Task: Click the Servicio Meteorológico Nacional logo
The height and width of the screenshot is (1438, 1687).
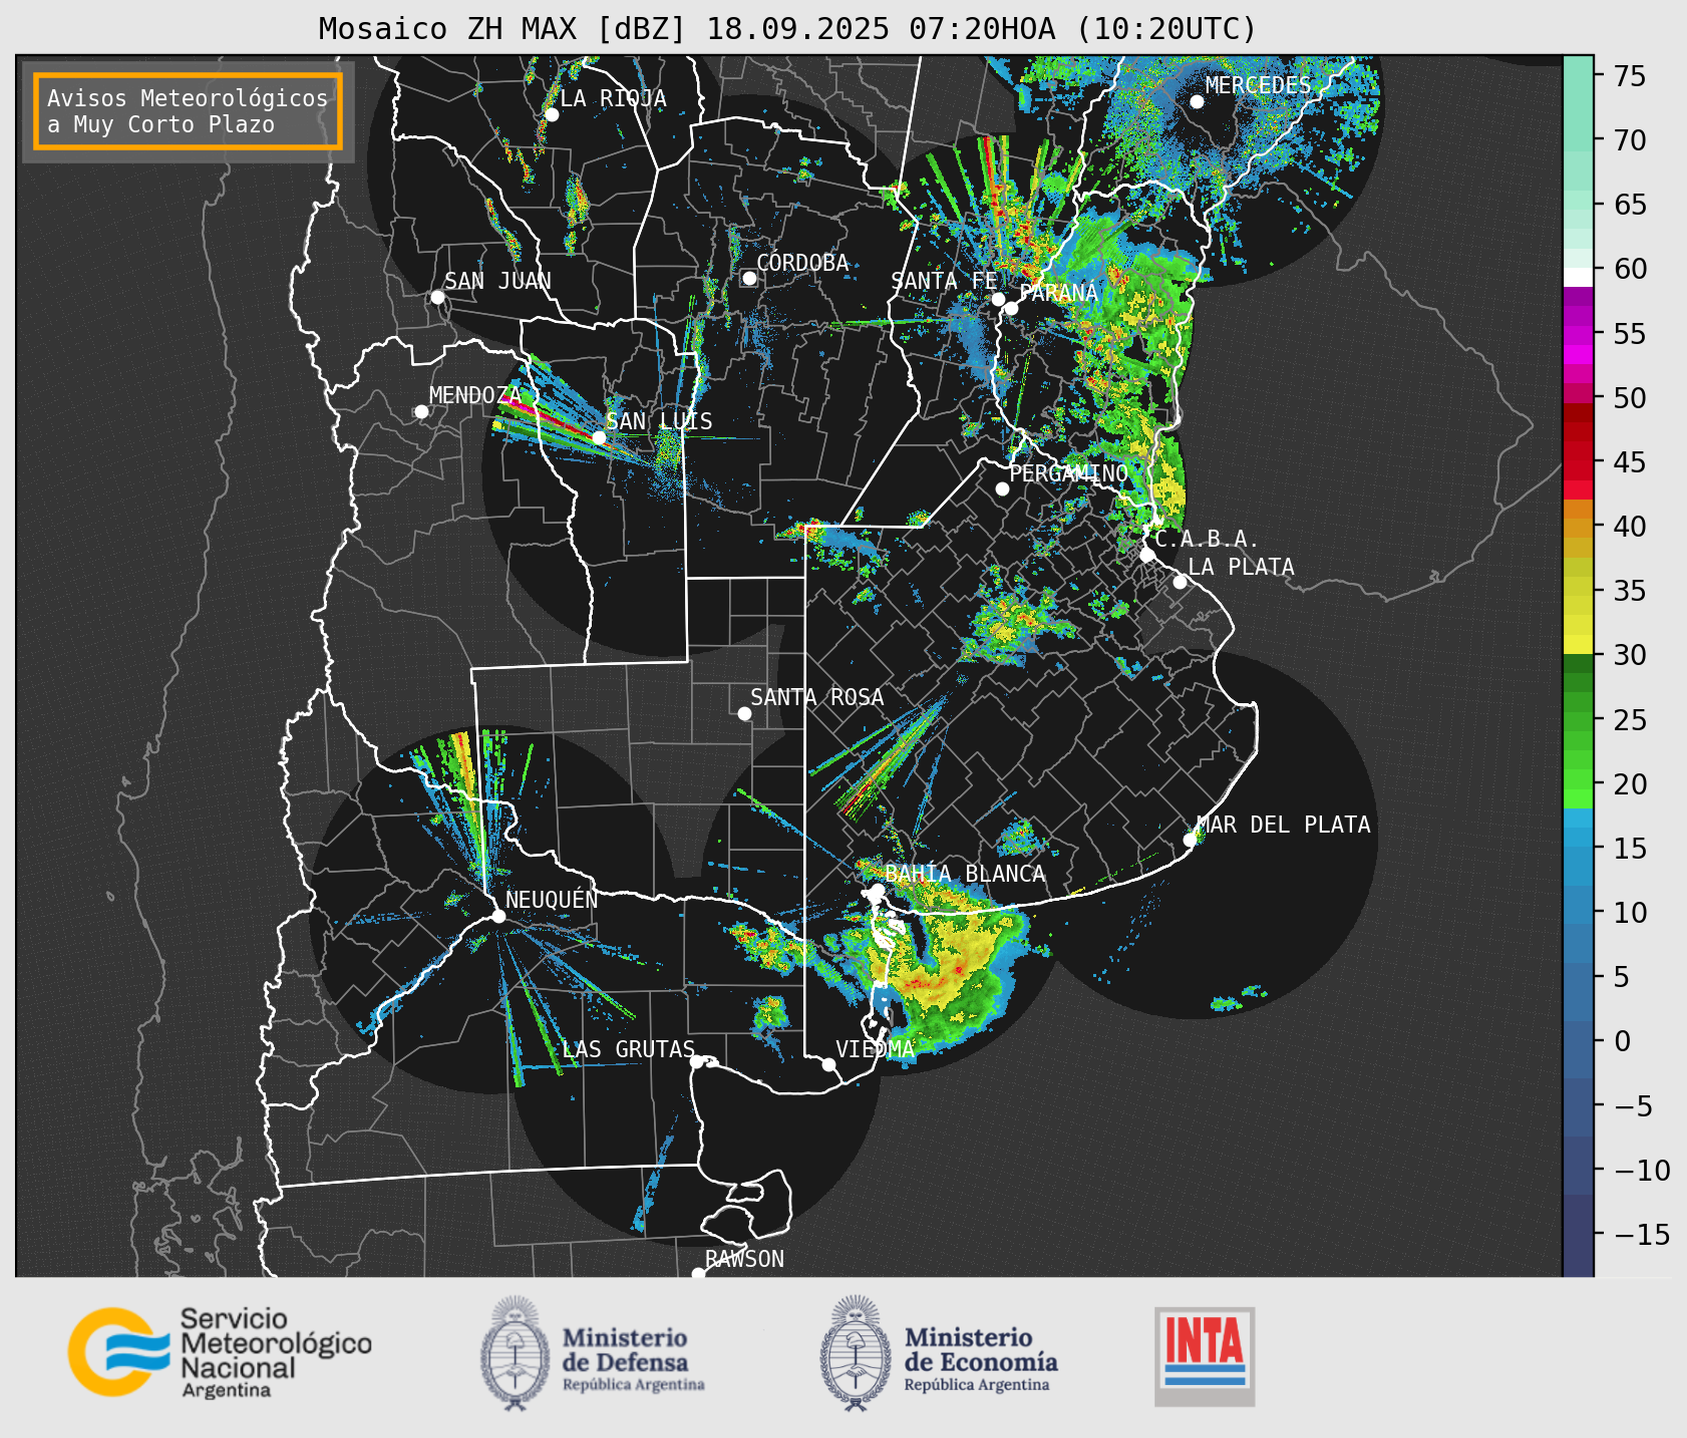Action: (220, 1352)
